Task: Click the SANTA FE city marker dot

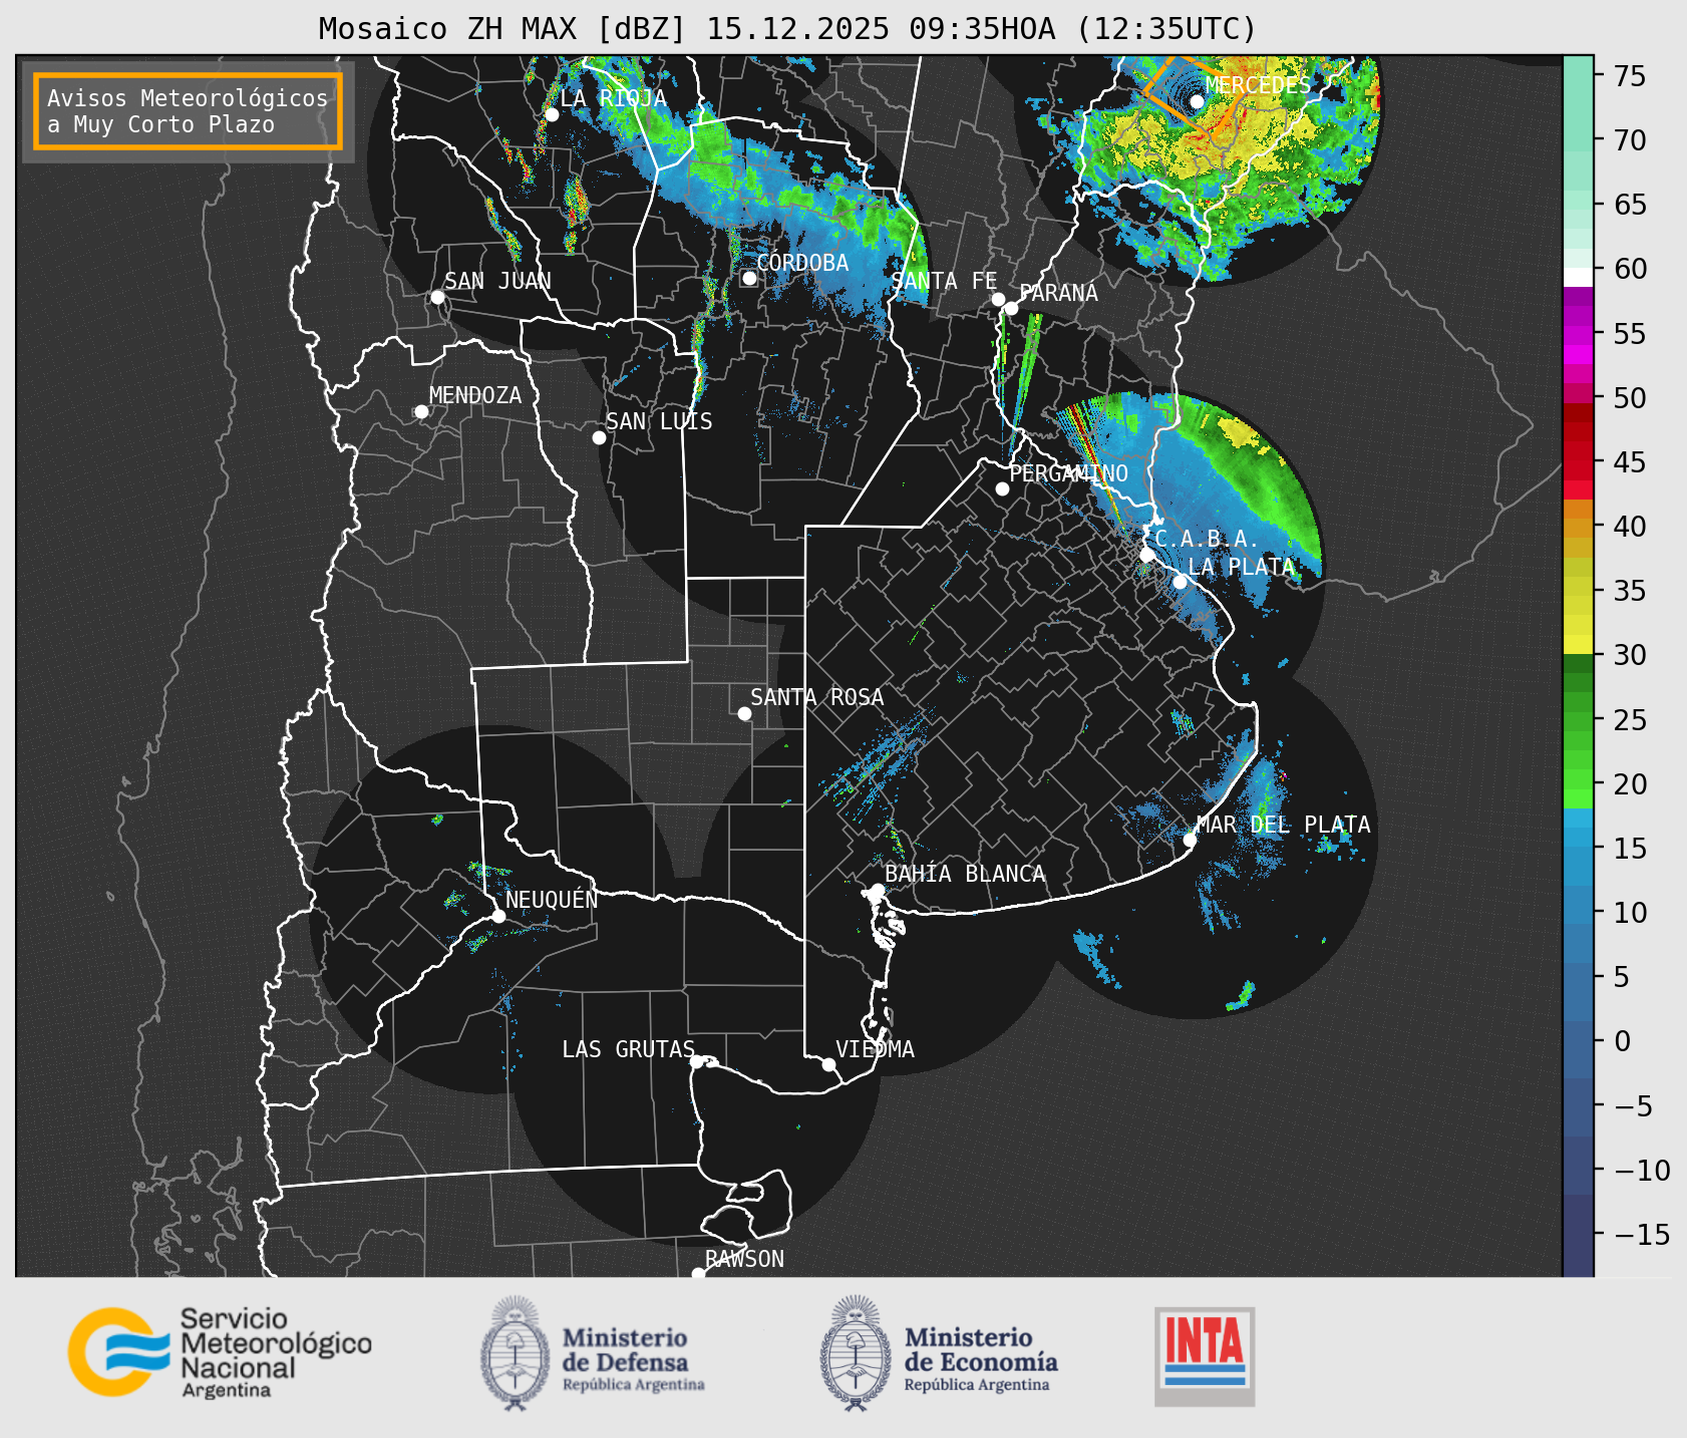Action: (x=998, y=299)
